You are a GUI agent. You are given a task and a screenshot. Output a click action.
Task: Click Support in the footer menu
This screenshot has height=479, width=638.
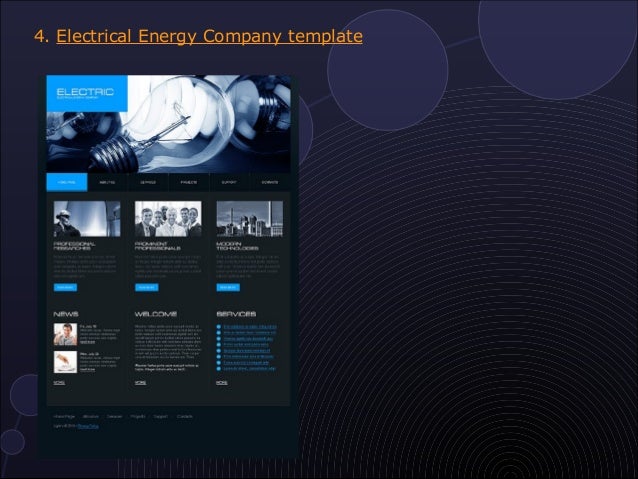(161, 416)
